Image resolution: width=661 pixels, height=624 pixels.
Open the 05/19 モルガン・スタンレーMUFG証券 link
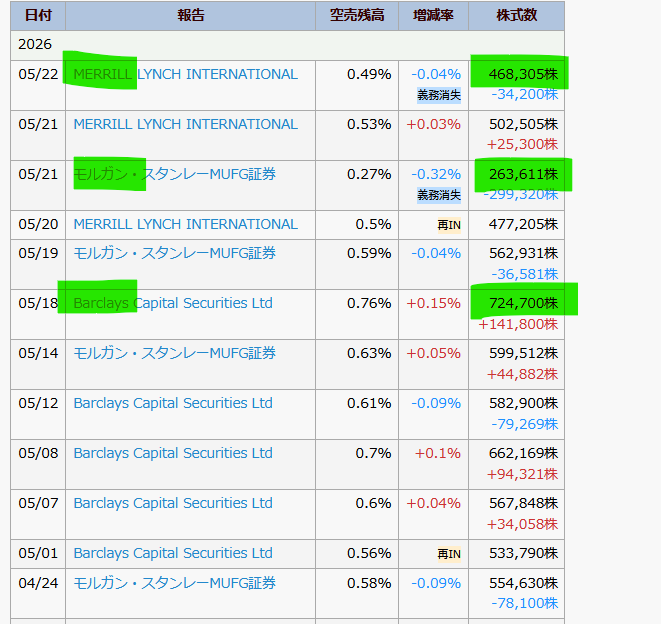tap(175, 253)
